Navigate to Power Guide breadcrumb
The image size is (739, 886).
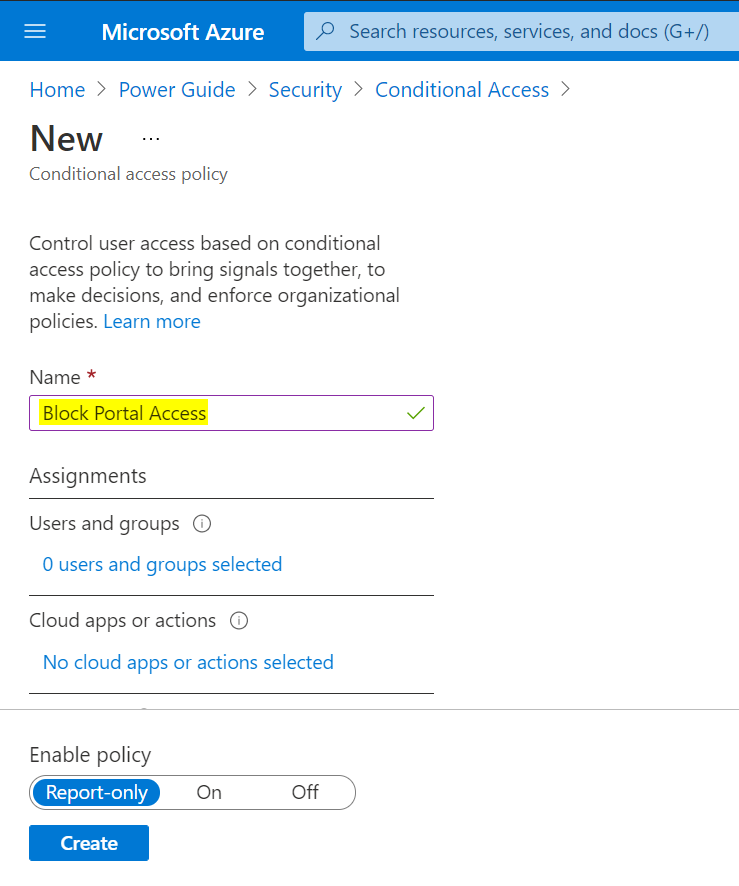[x=177, y=90]
